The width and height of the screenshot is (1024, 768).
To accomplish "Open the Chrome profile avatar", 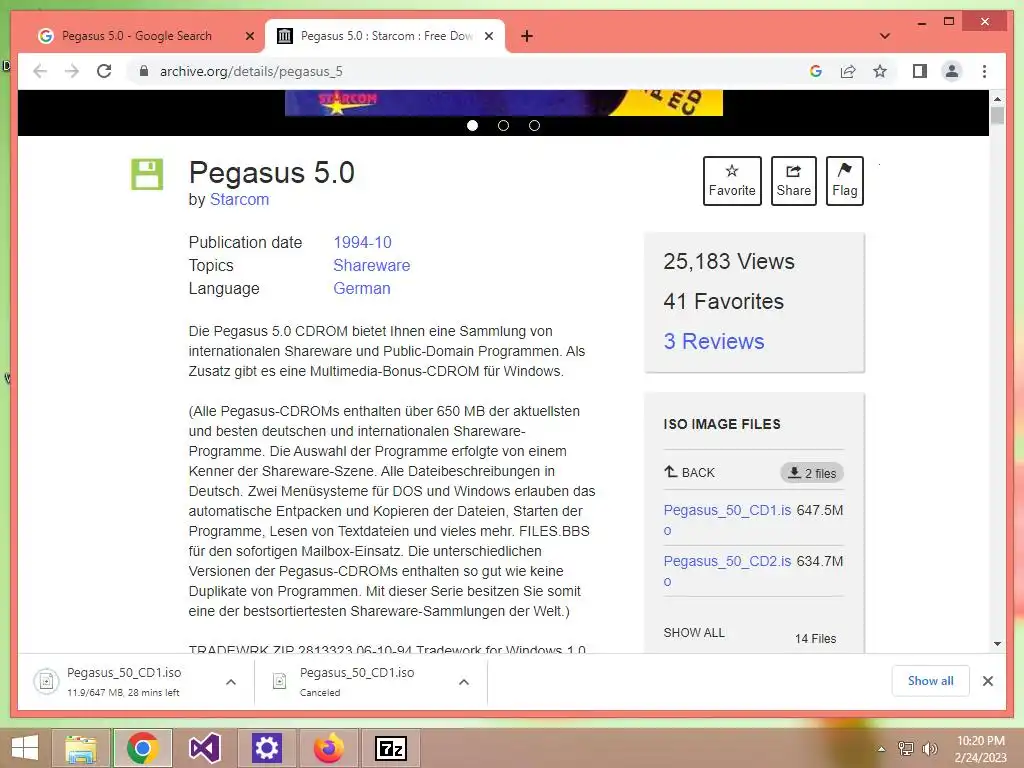I will [952, 71].
